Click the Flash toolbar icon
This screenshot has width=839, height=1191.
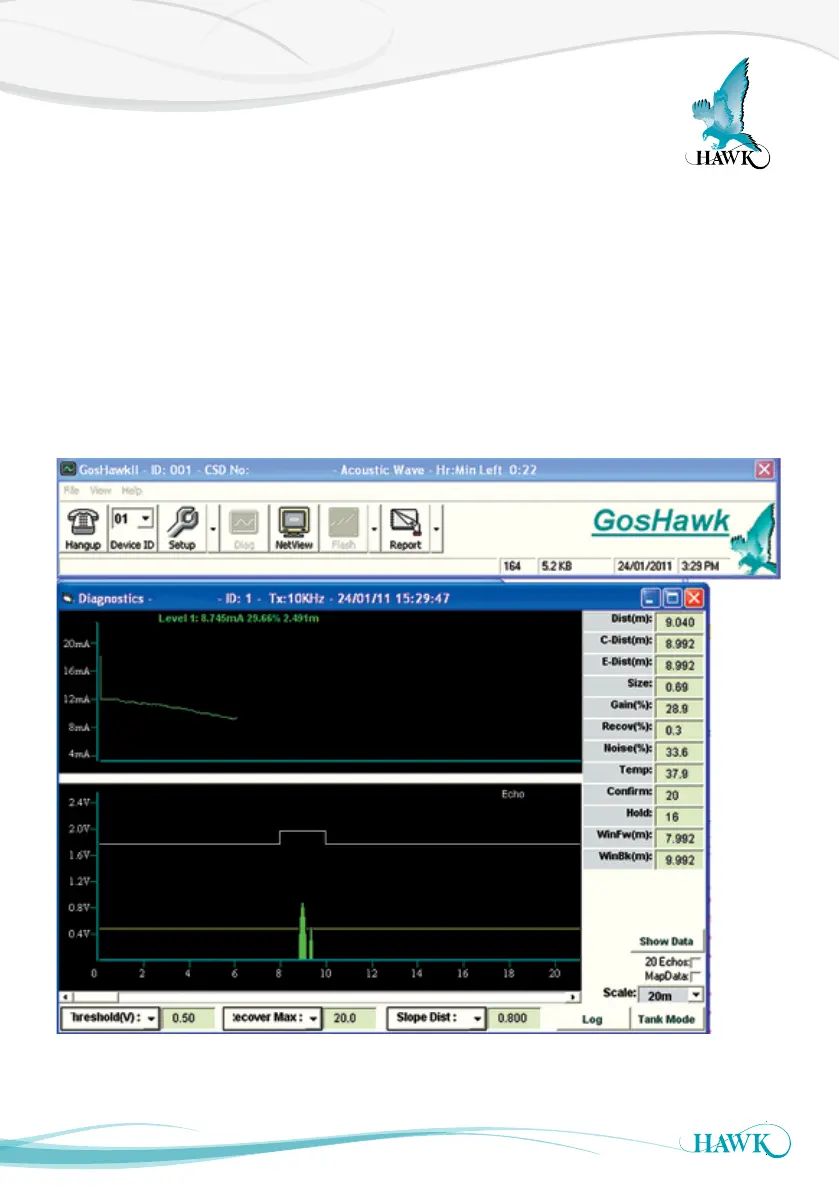click(x=343, y=522)
